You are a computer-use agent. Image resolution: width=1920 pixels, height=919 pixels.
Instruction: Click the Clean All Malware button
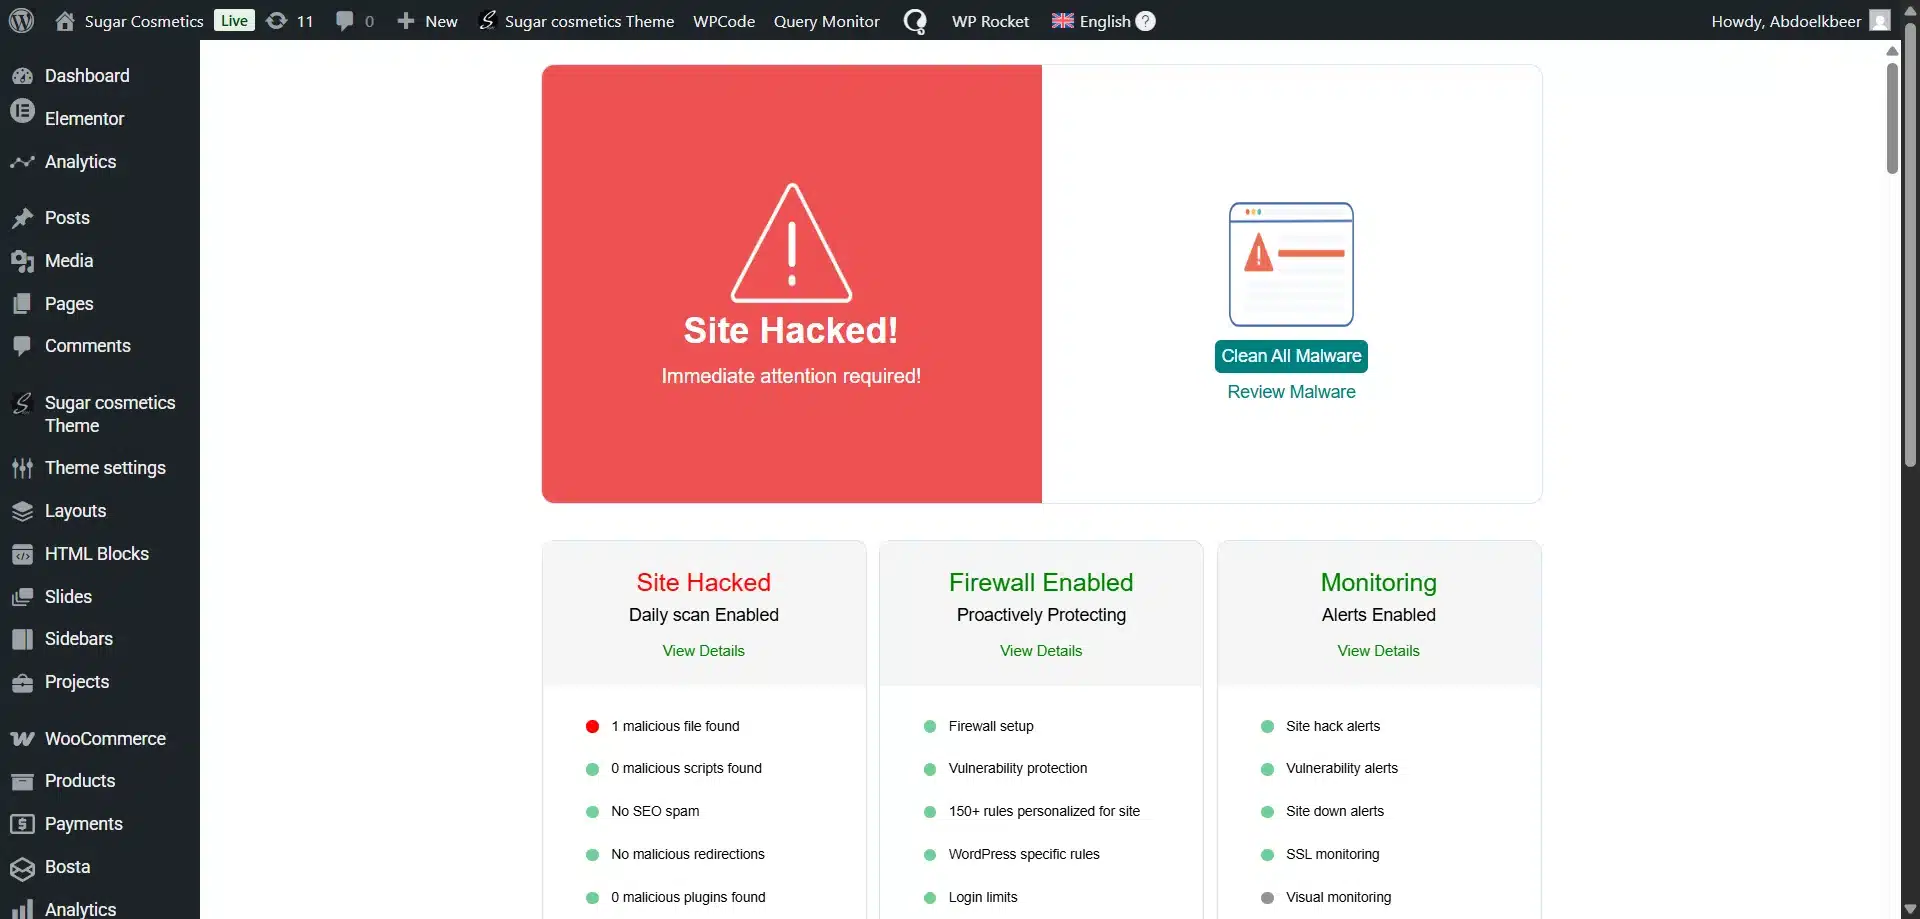[1291, 356]
